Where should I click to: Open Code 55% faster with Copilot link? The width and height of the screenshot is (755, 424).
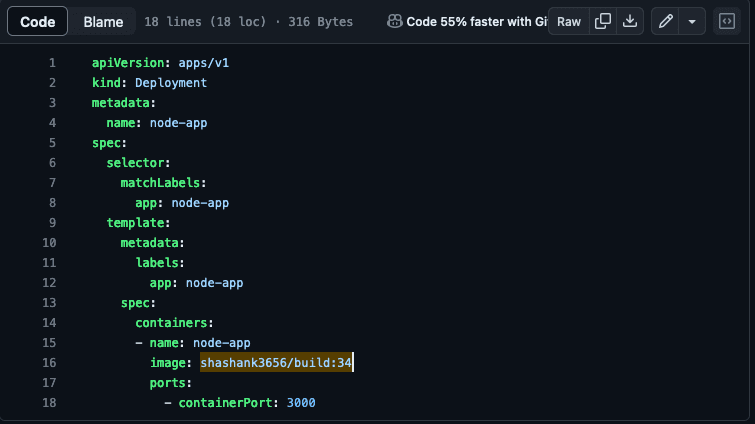coord(476,22)
